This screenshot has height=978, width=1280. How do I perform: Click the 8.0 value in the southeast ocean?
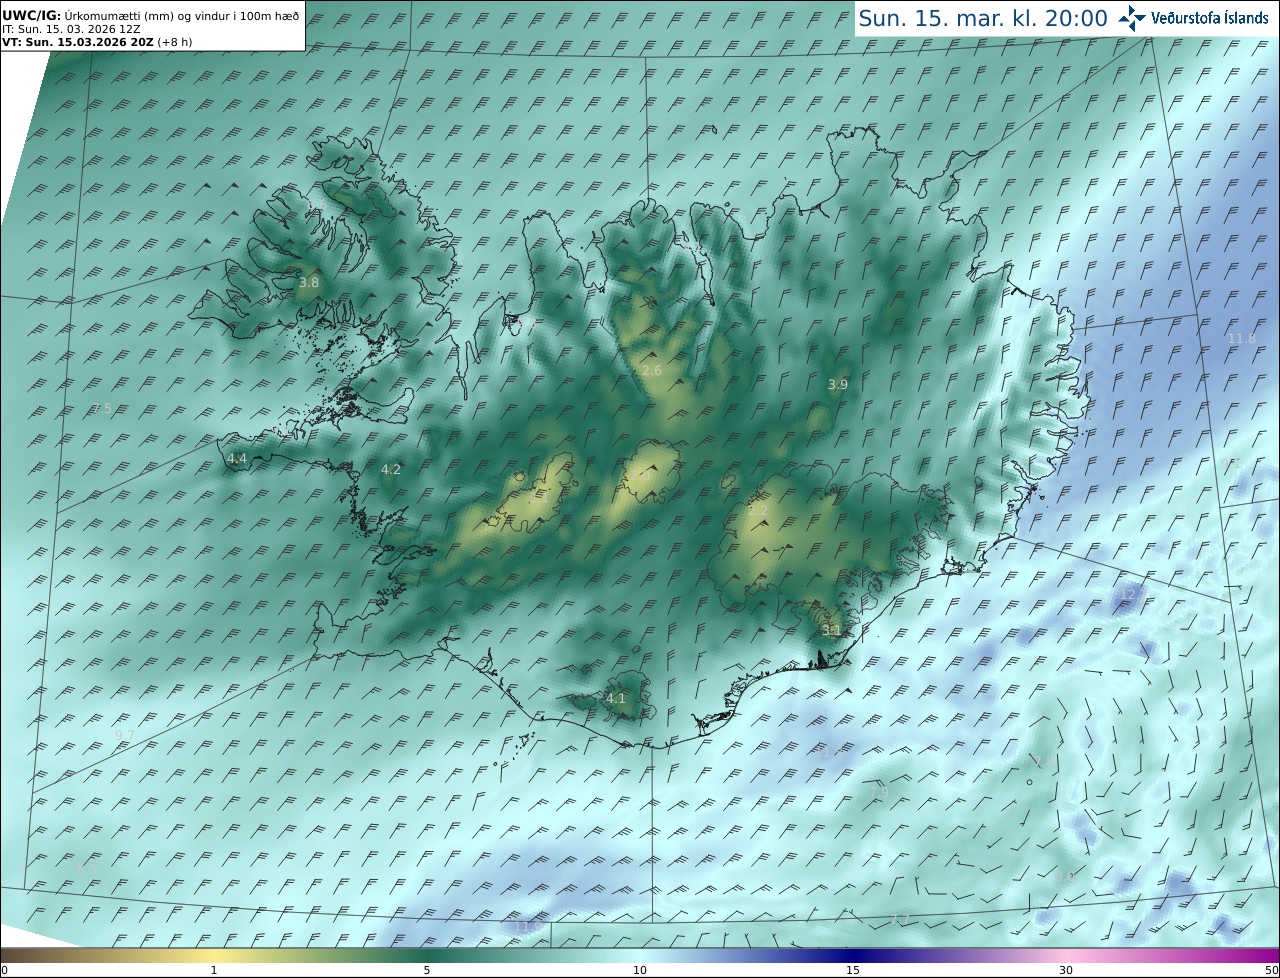pos(1065,877)
